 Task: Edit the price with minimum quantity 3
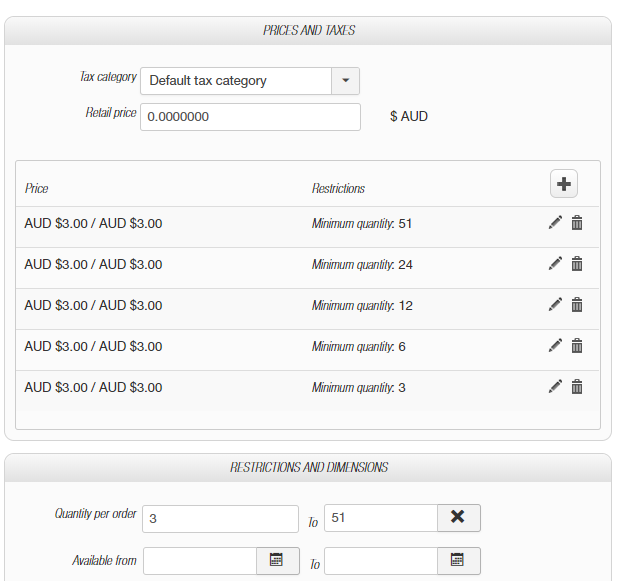[555, 387]
